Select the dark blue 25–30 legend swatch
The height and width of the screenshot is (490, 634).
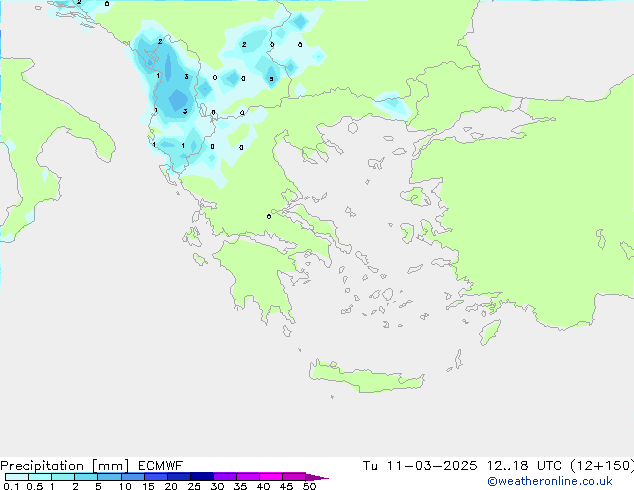tap(202, 477)
